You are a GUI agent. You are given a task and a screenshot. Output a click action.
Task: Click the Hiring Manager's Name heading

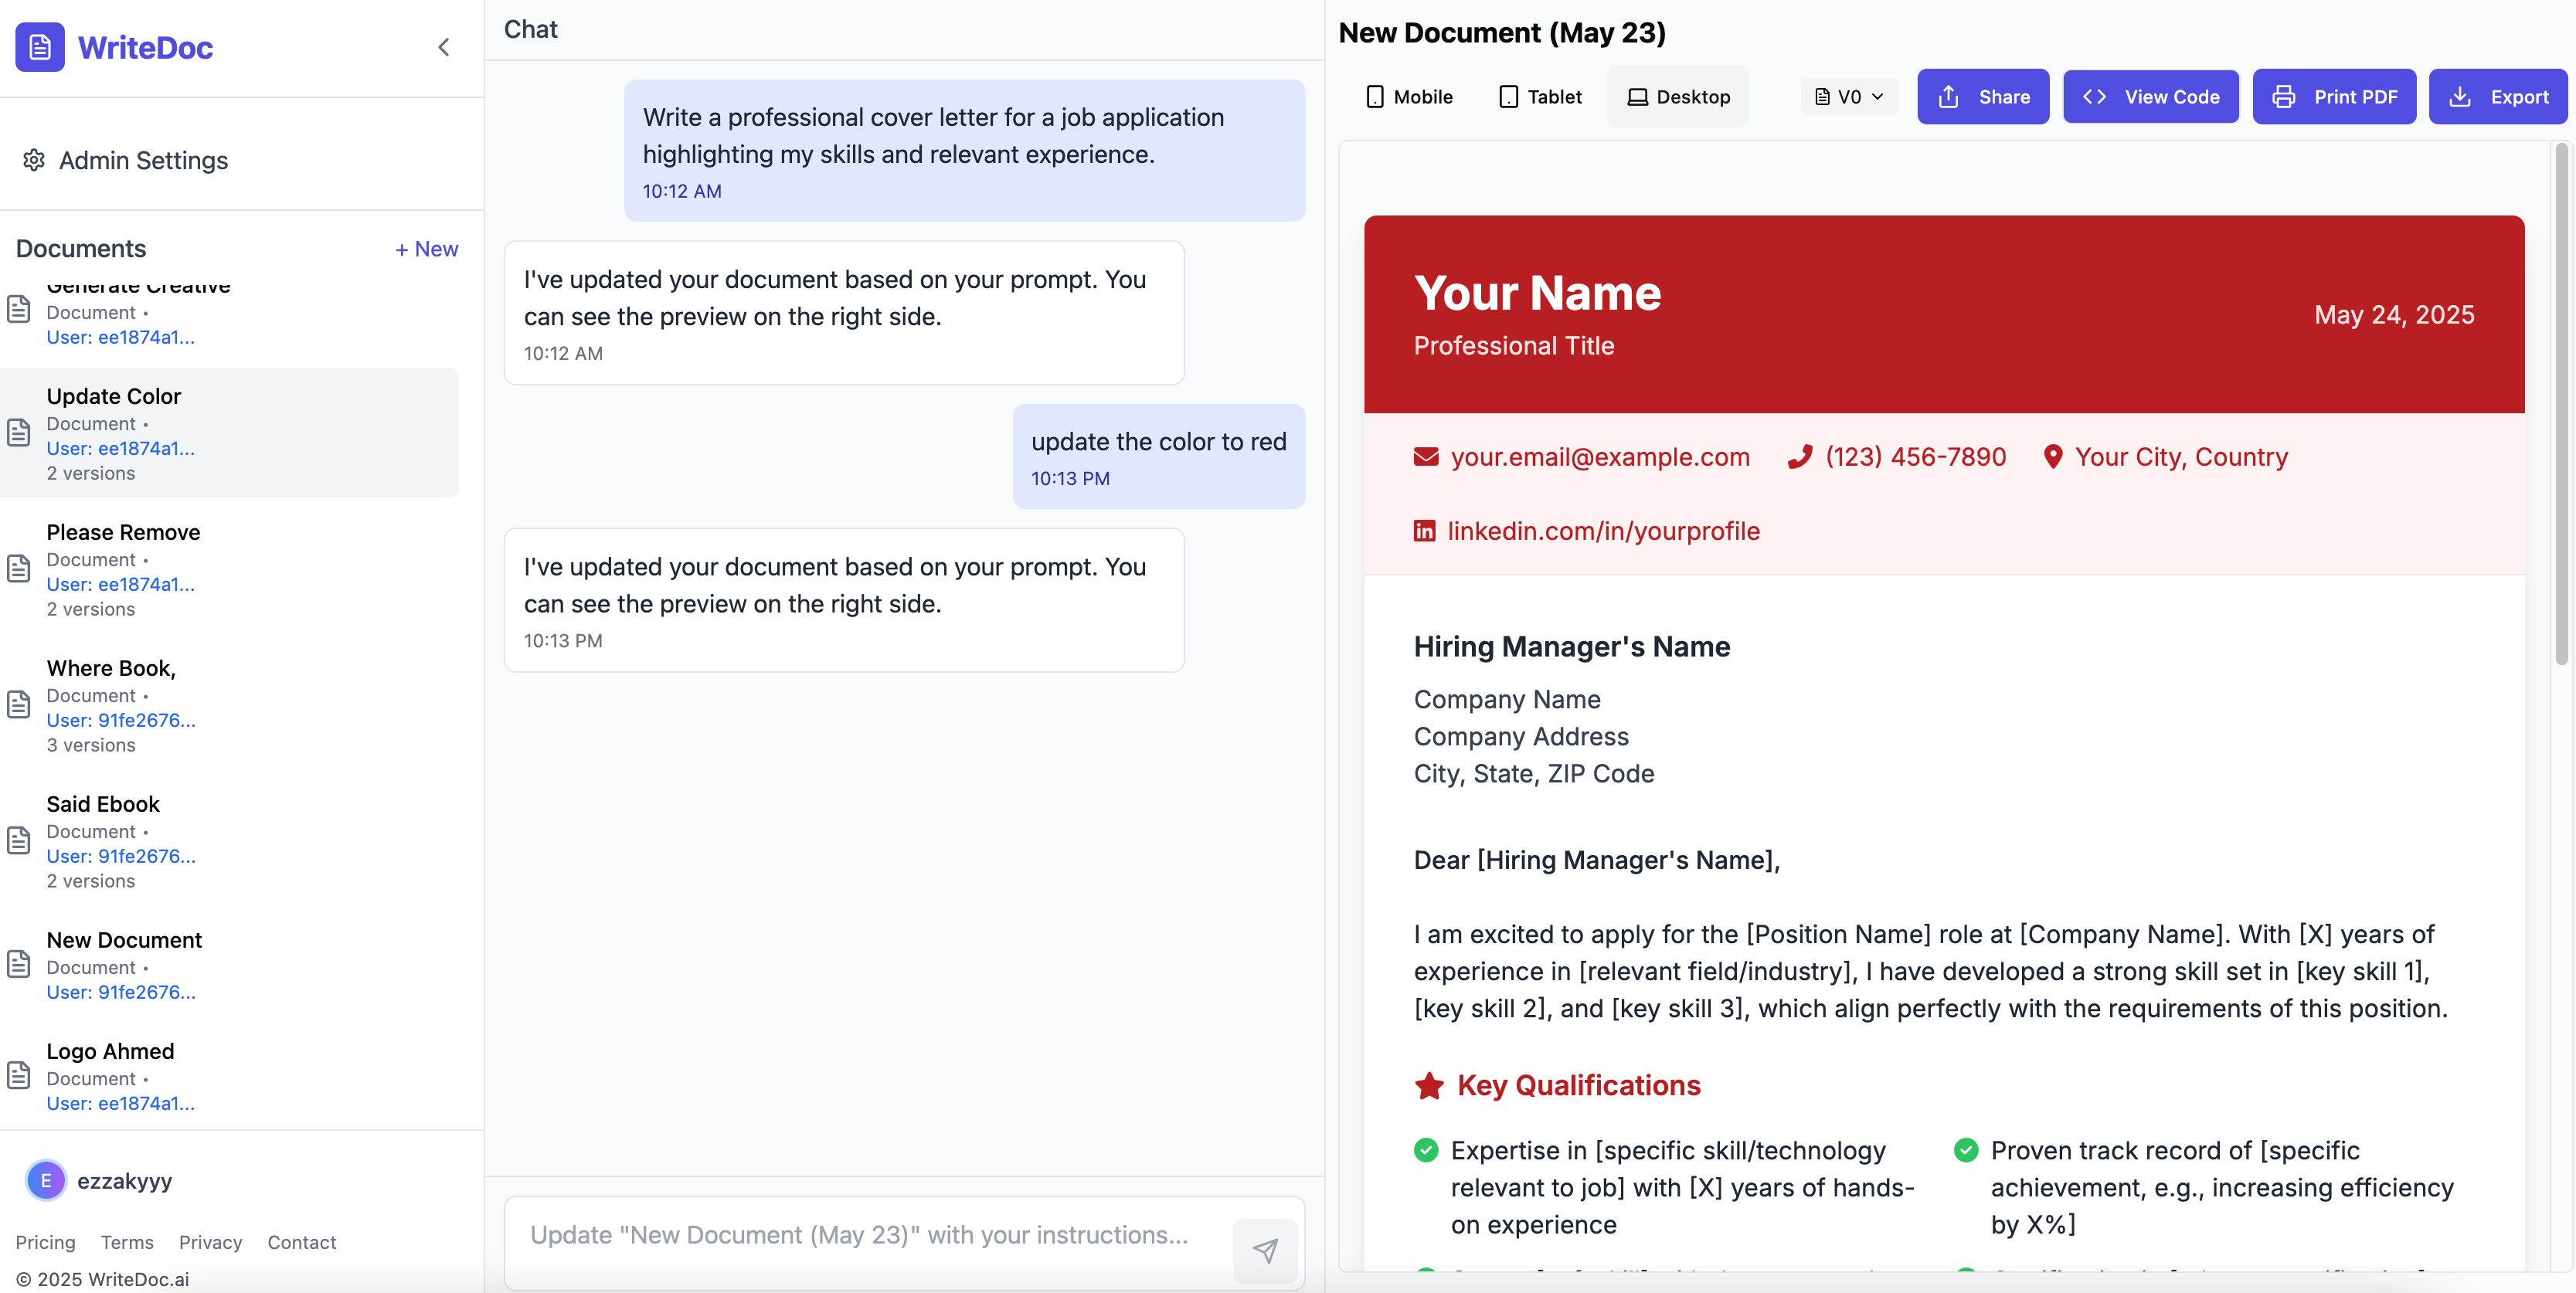click(x=1572, y=647)
